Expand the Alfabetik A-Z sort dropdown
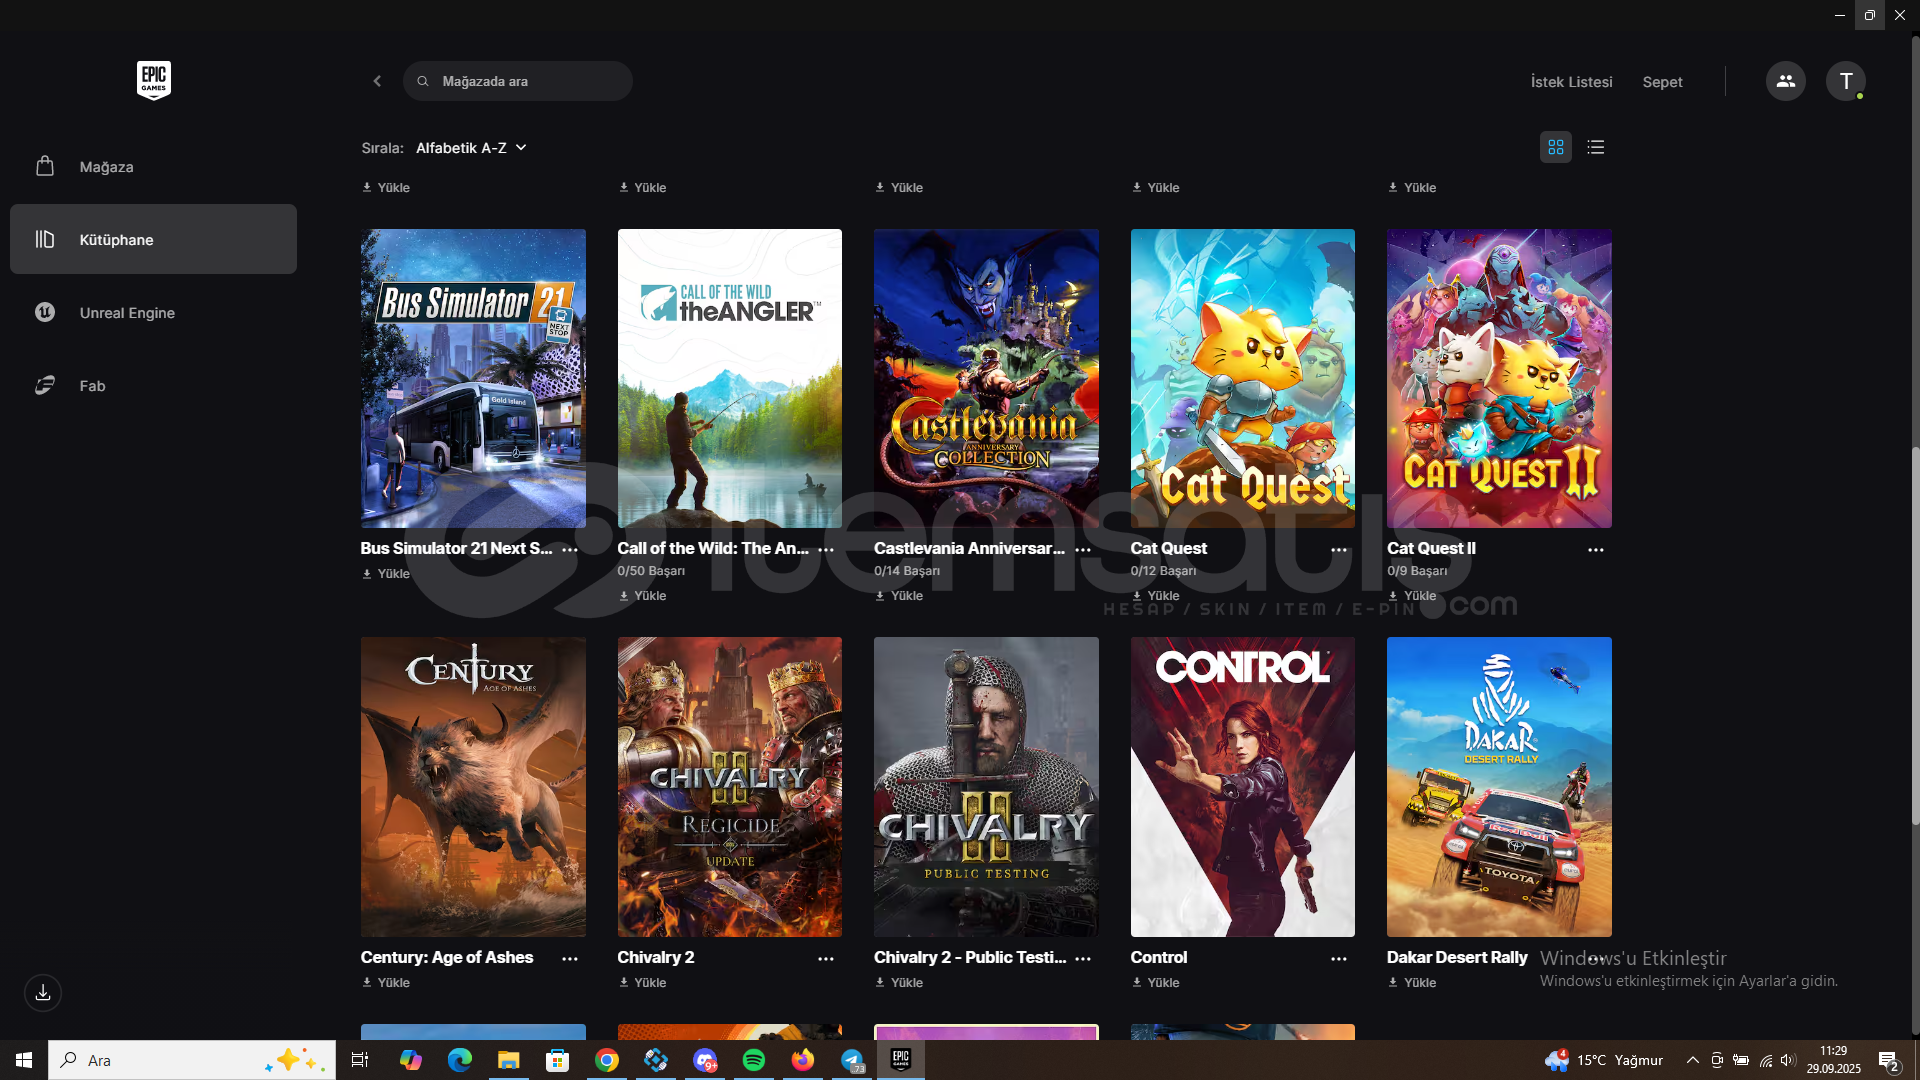1920x1080 pixels. click(x=470, y=148)
